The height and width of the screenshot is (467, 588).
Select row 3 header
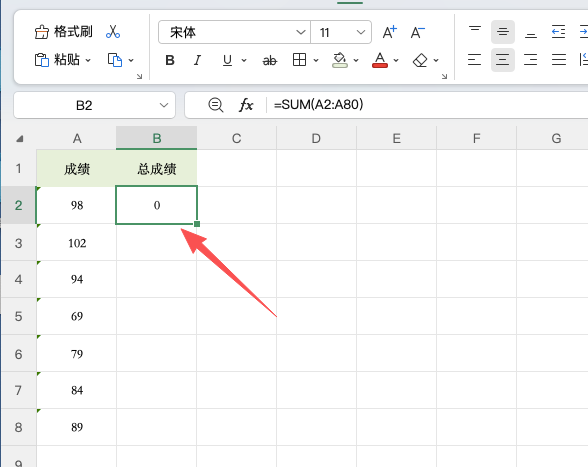(19, 243)
